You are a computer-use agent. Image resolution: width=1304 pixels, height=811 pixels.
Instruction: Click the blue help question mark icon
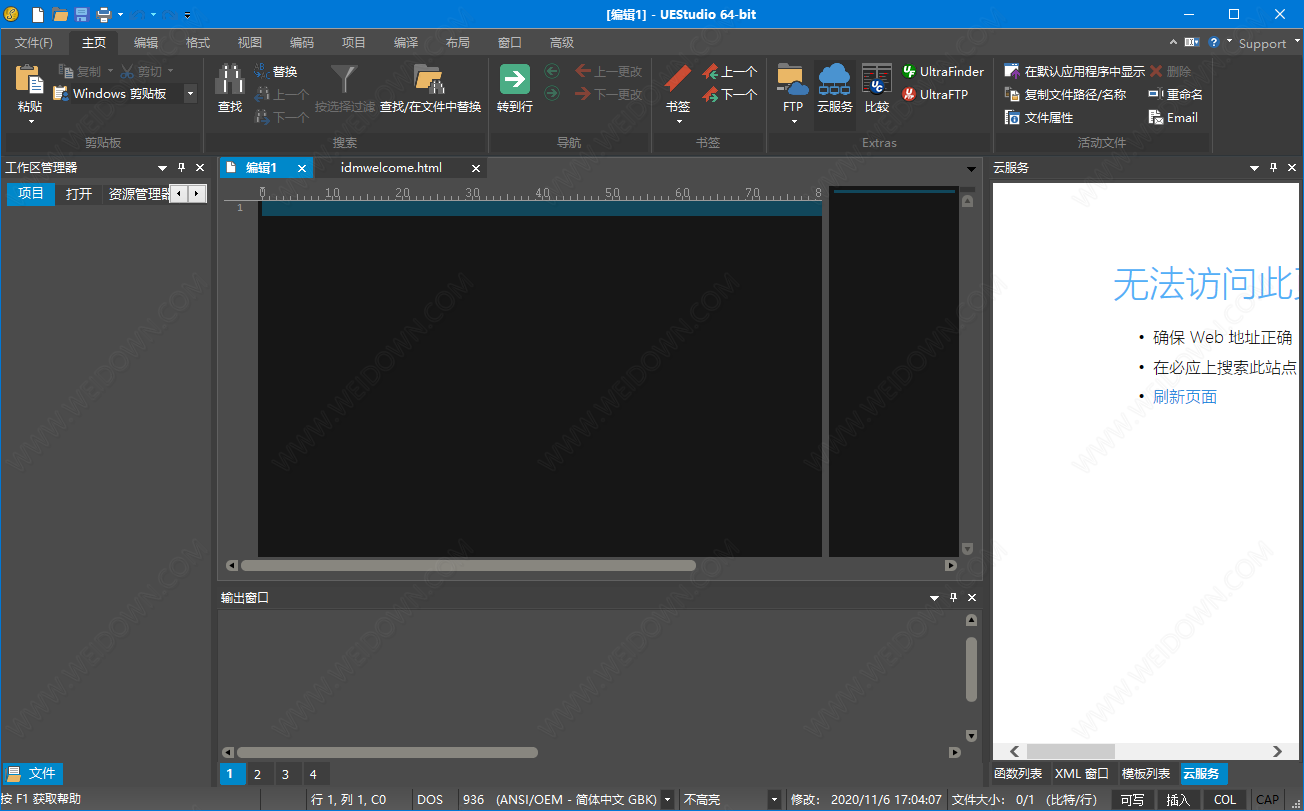[x=1214, y=42]
